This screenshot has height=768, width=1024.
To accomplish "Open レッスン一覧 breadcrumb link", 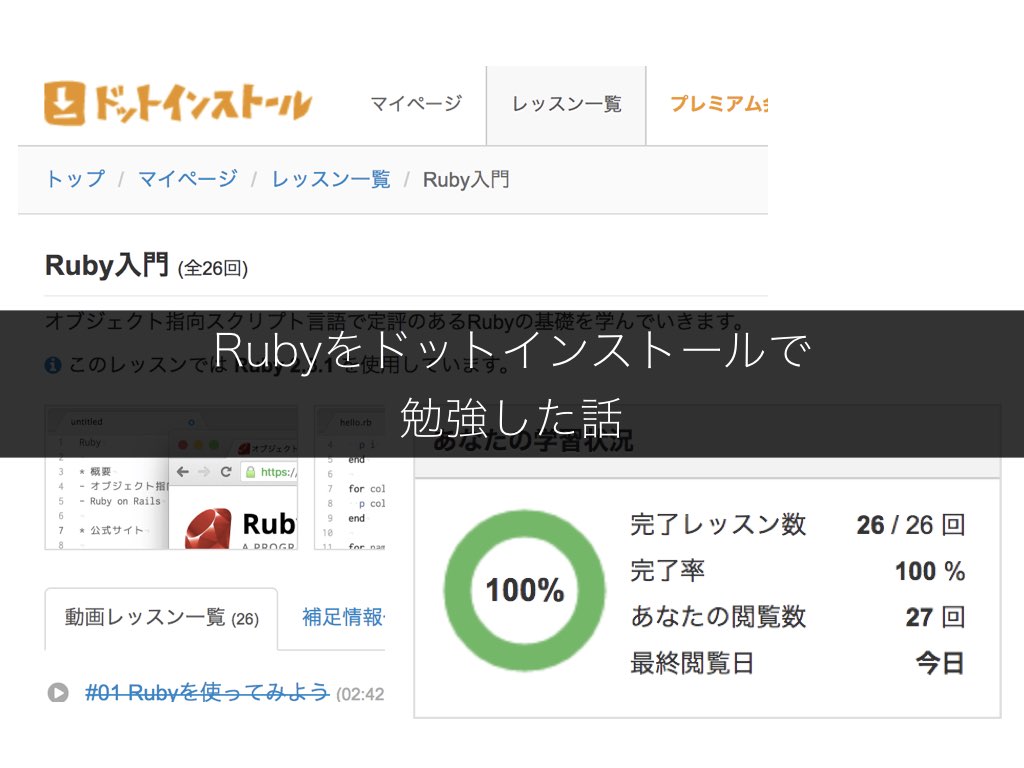I will click(x=331, y=179).
